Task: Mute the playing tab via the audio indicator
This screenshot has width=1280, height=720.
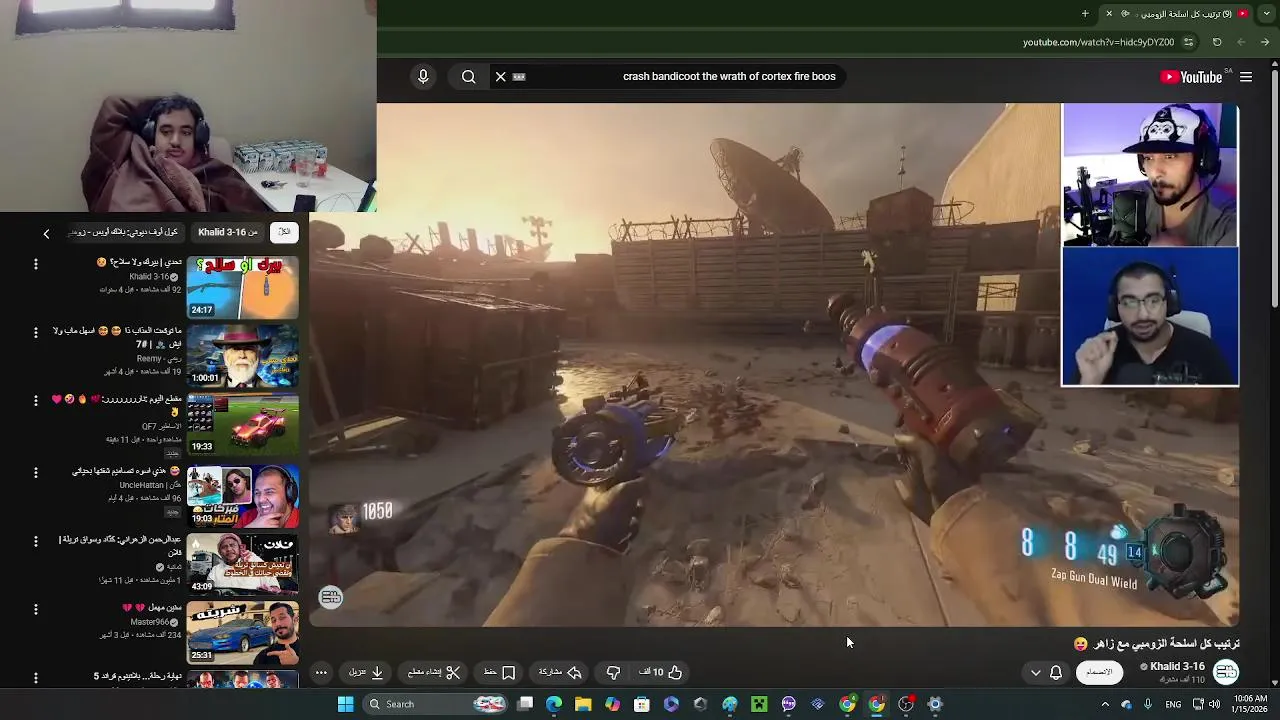Action: 1125,14
